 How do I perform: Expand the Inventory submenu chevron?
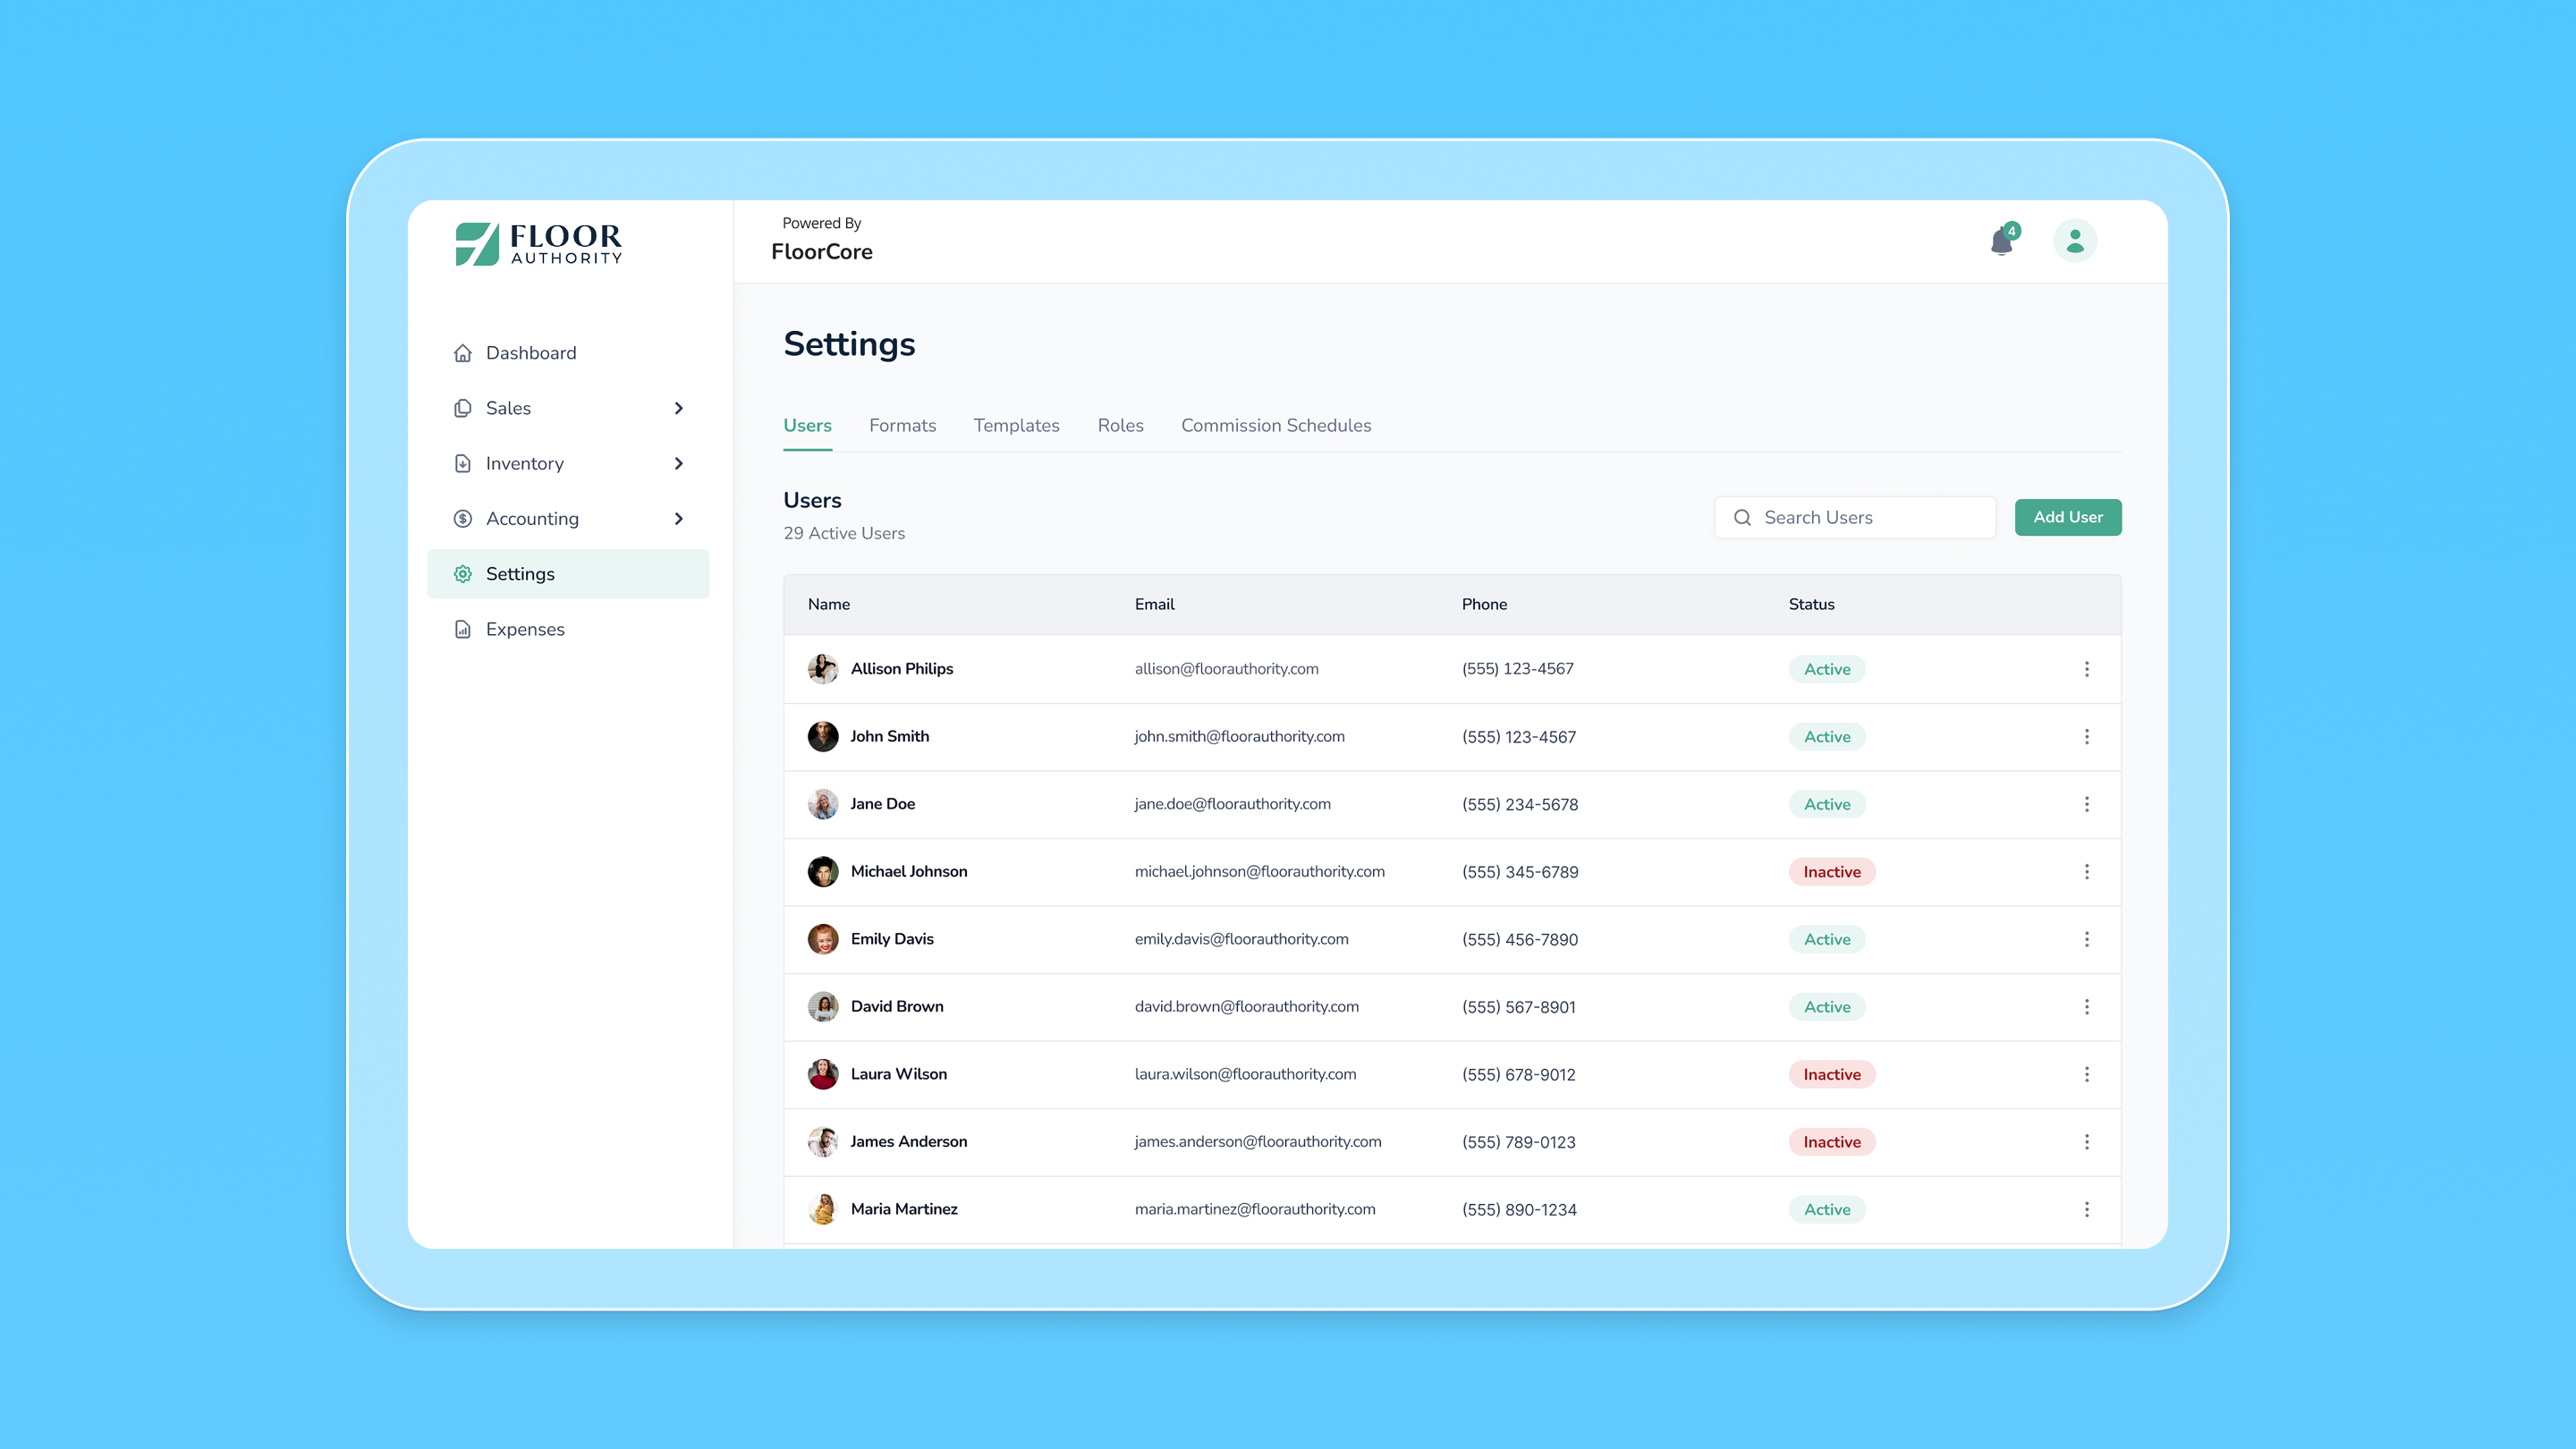[x=679, y=463]
